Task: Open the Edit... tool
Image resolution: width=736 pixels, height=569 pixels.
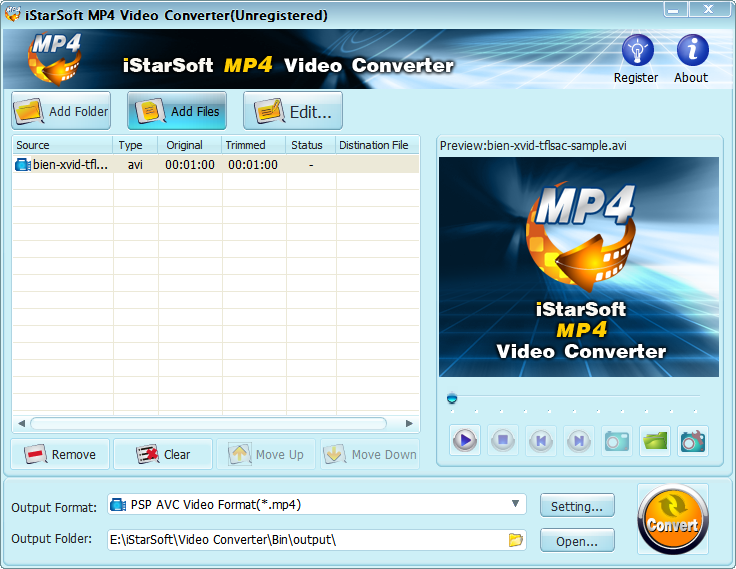Action: click(x=293, y=111)
